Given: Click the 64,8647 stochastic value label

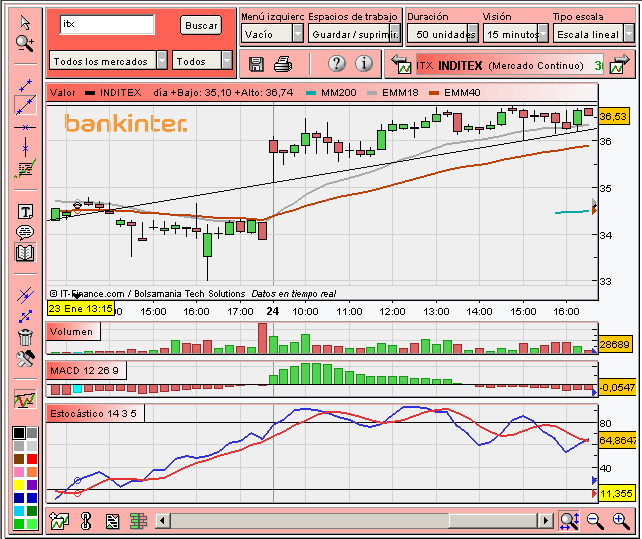Looking at the screenshot, I should [617, 440].
